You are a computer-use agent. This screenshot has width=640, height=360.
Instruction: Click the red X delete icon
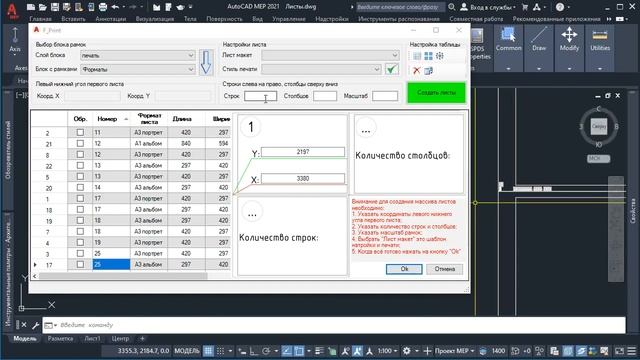(416, 71)
